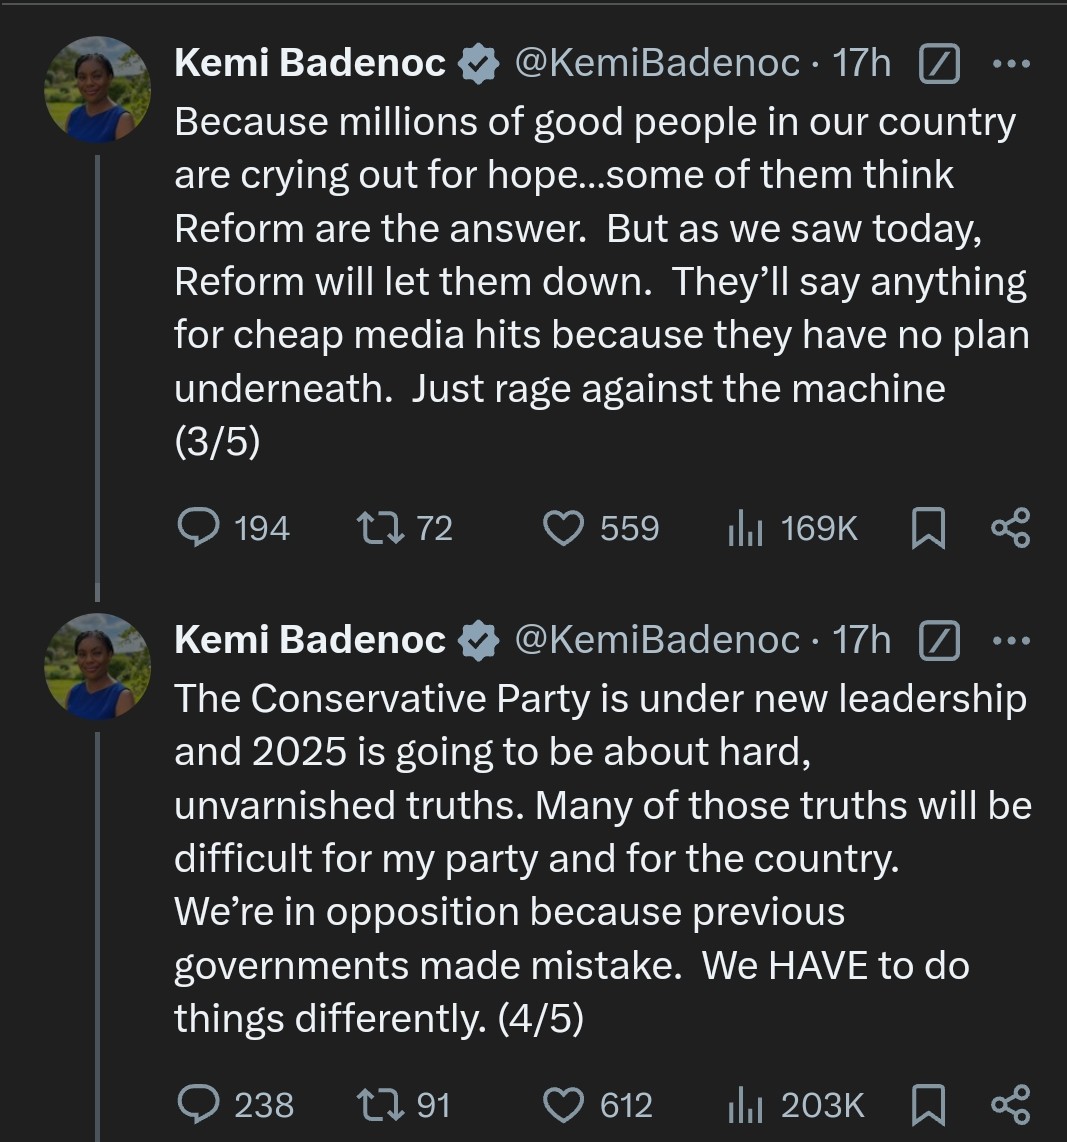The image size is (1067, 1142).
Task: Like the tweet with 612 likes
Action: tap(563, 1104)
